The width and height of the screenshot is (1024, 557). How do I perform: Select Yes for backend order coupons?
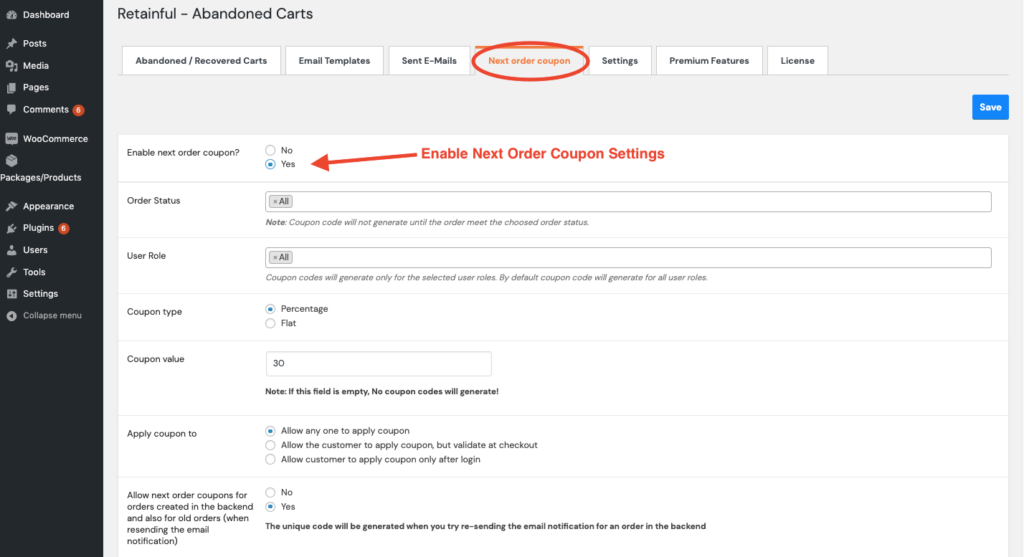tap(270, 507)
